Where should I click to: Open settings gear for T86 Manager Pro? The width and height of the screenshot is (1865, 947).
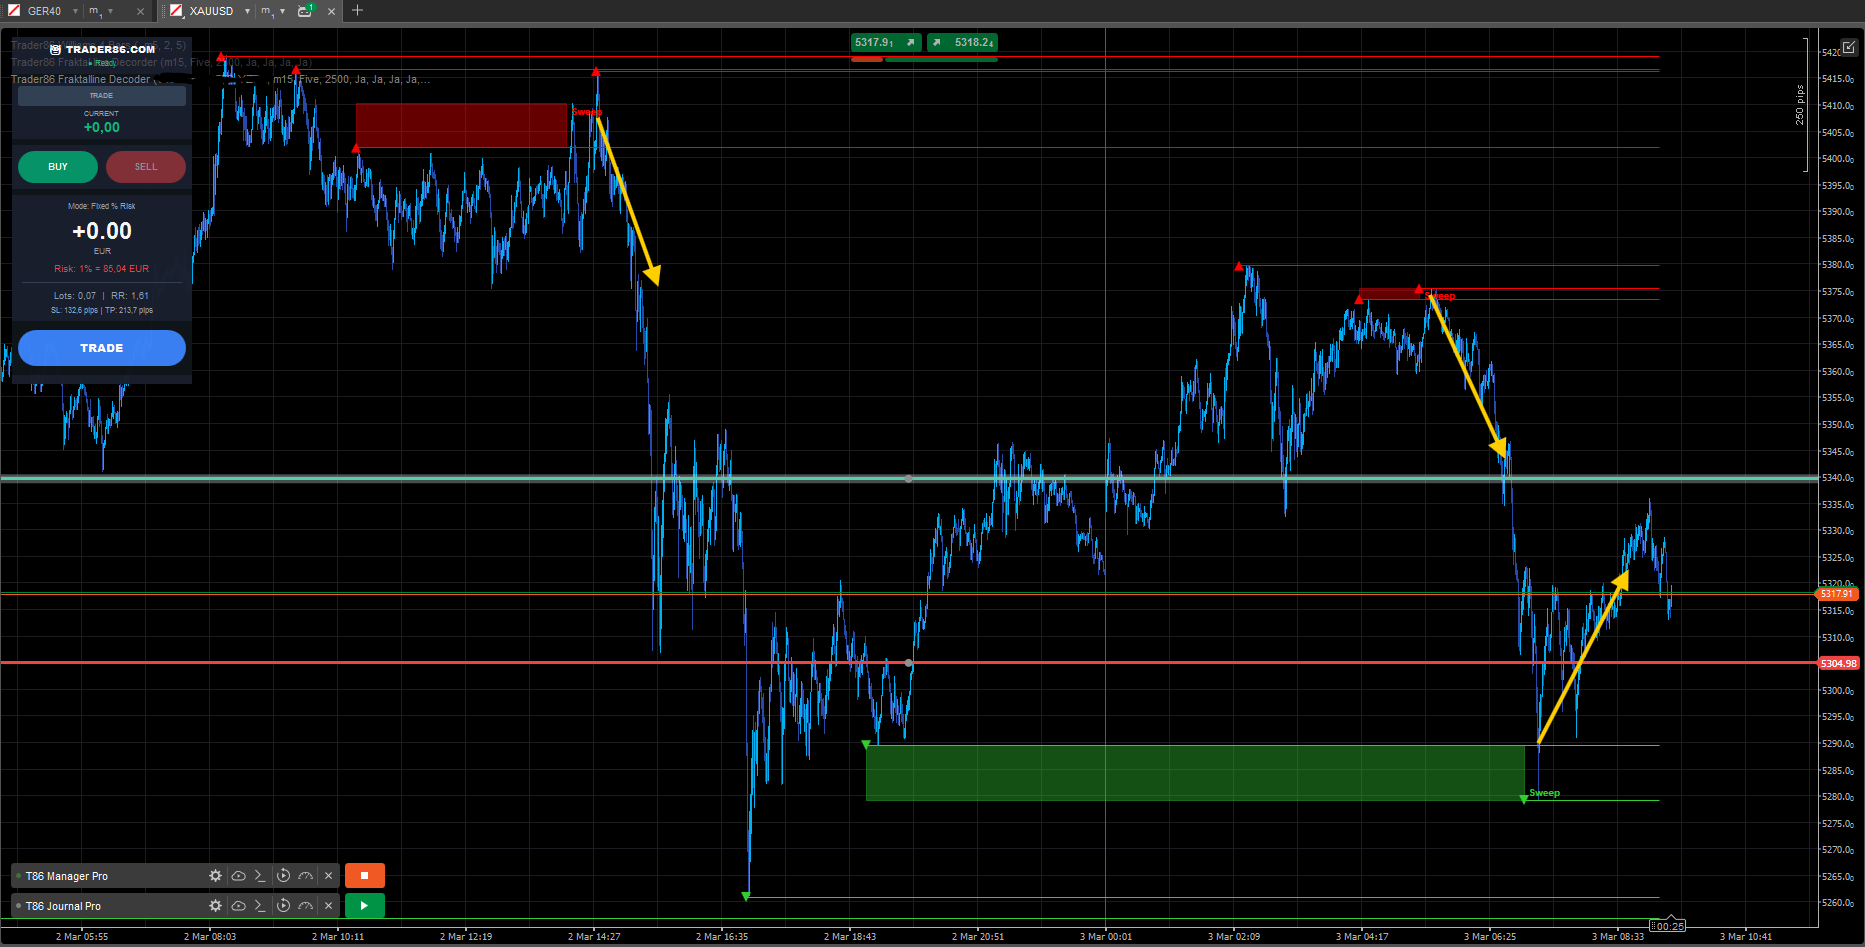215,876
